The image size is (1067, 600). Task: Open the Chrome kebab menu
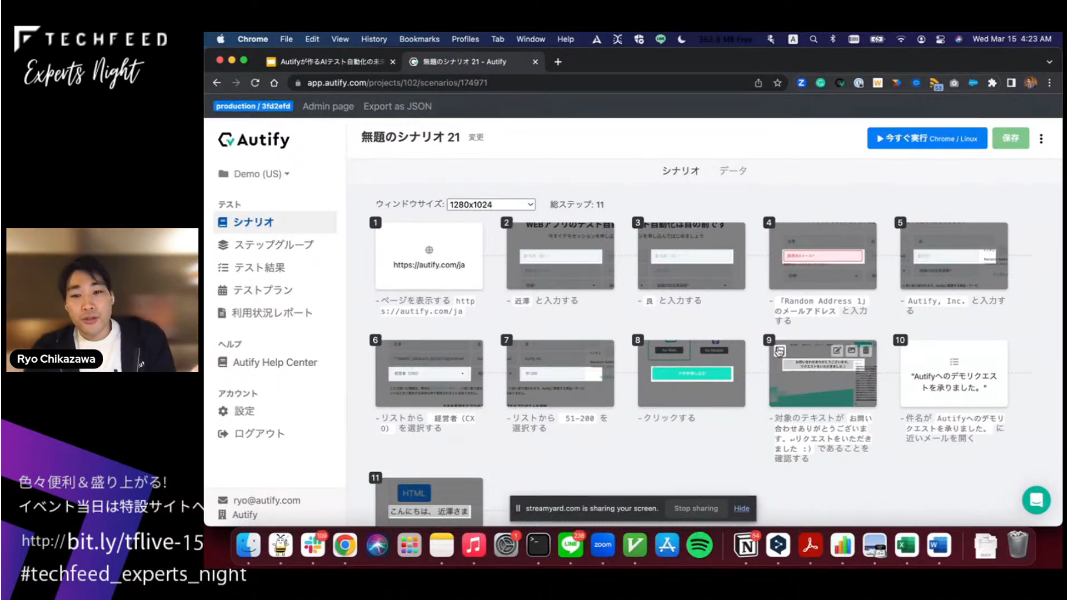click(1049, 82)
